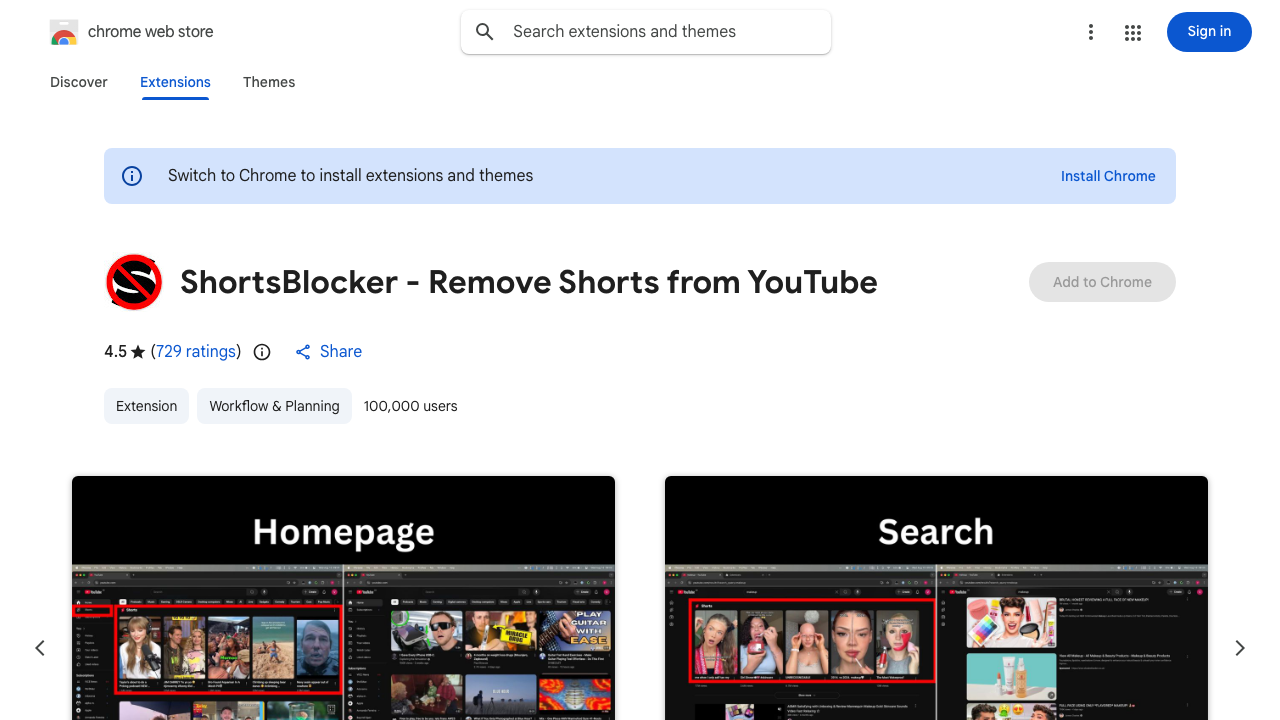Click the Share icon
The width and height of the screenshot is (1280, 720).
303,352
